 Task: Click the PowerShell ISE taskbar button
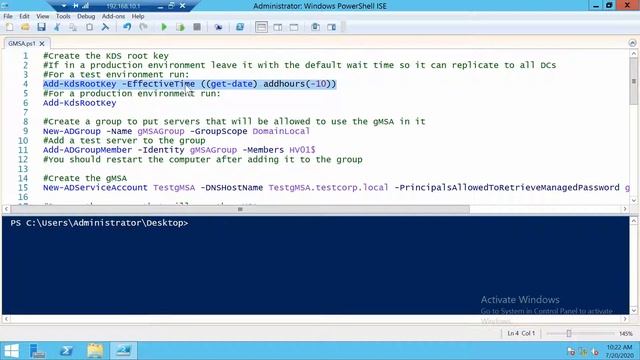pos(123,351)
